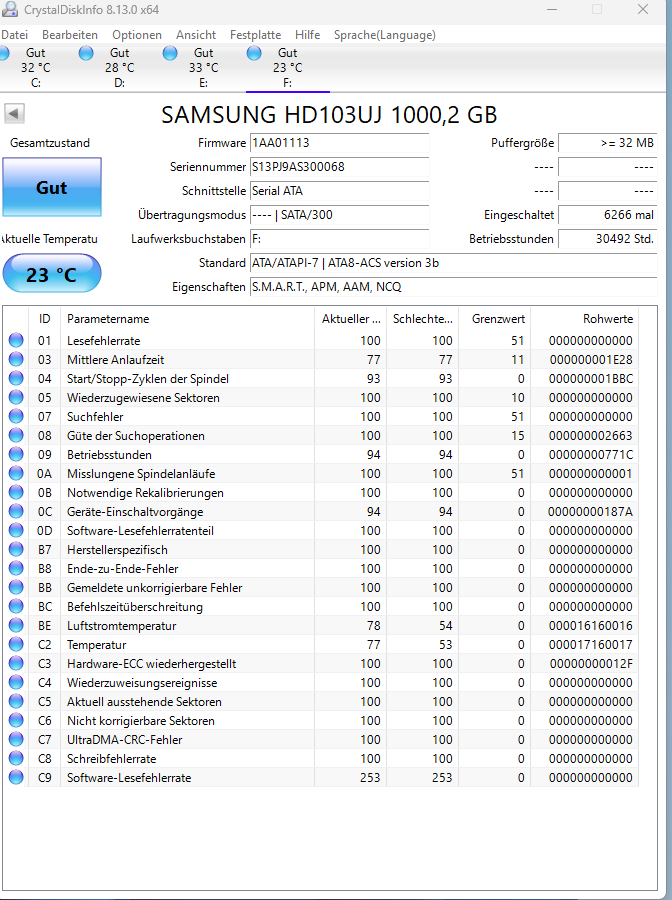Click status orb for Start/Stopp-Zyklen der Spindel
The height and width of the screenshot is (900, 672).
16,378
